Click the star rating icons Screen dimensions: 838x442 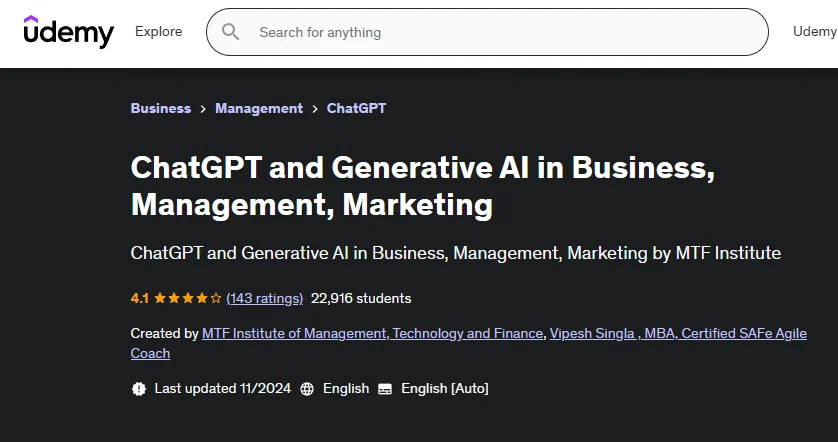point(188,298)
